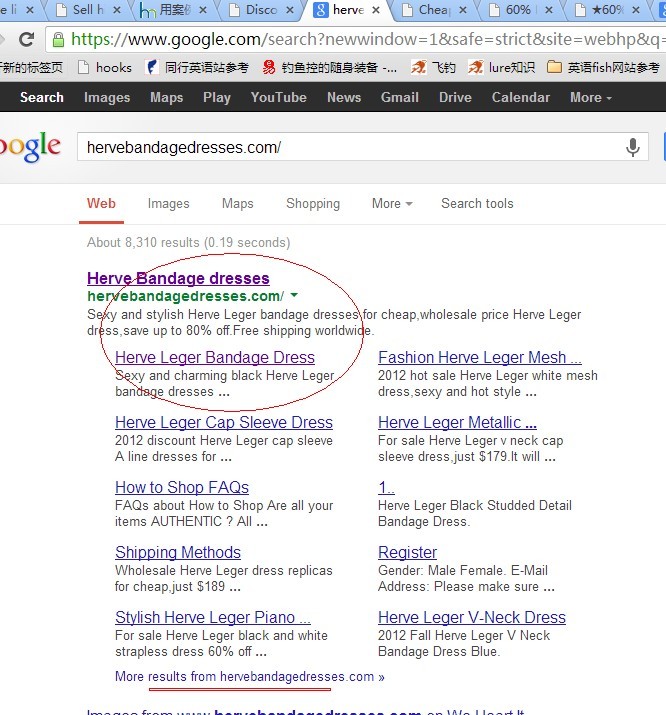This screenshot has height=715, width=666.
Task: Click News in the black Google bar
Action: point(344,97)
